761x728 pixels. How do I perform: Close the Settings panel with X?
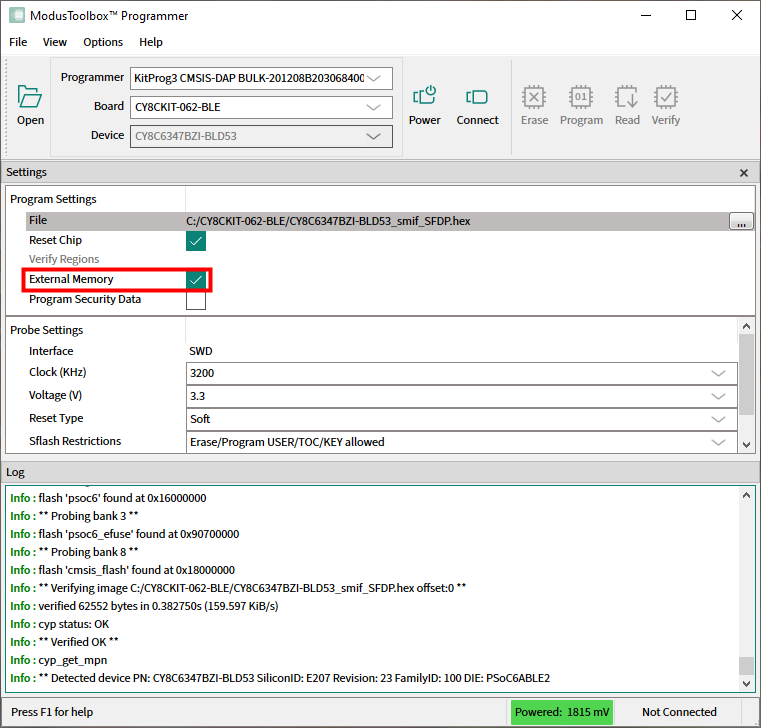tap(743, 173)
